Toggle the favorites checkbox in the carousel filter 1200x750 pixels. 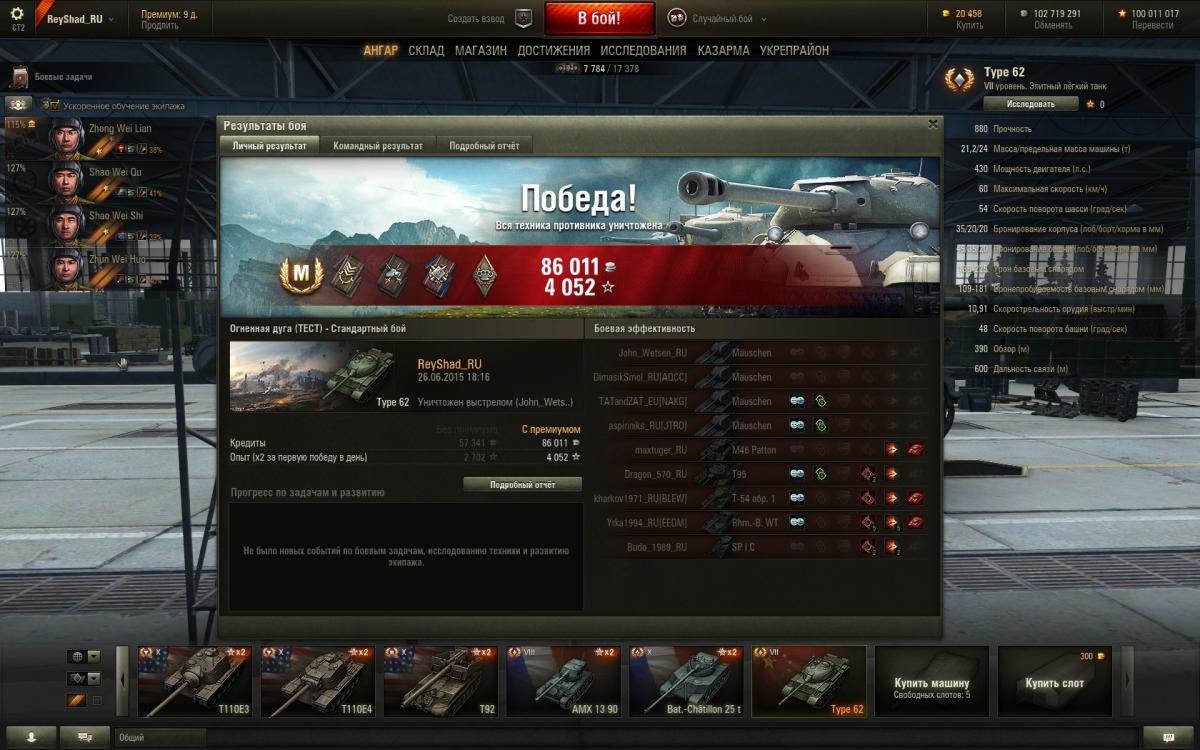point(97,701)
